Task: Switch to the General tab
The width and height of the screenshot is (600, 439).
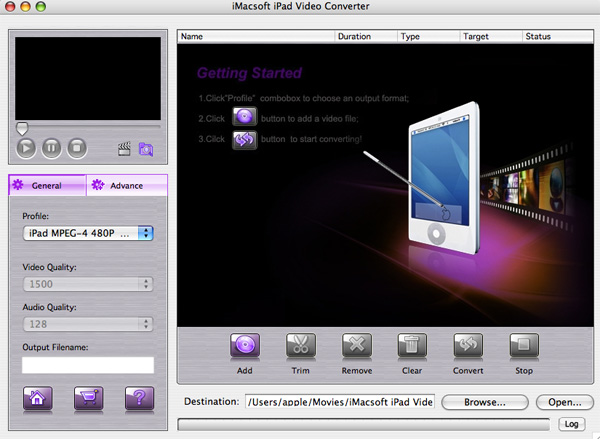Action: [x=47, y=186]
